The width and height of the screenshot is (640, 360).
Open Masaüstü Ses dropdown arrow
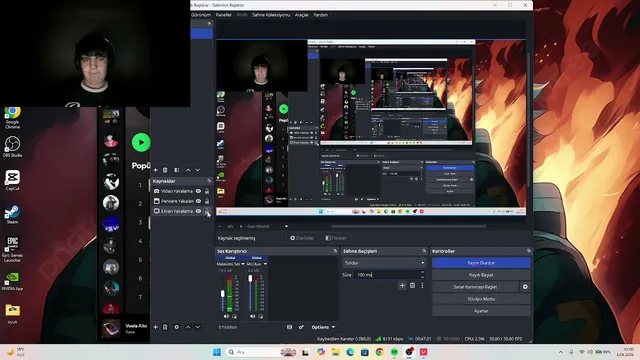pos(243,264)
